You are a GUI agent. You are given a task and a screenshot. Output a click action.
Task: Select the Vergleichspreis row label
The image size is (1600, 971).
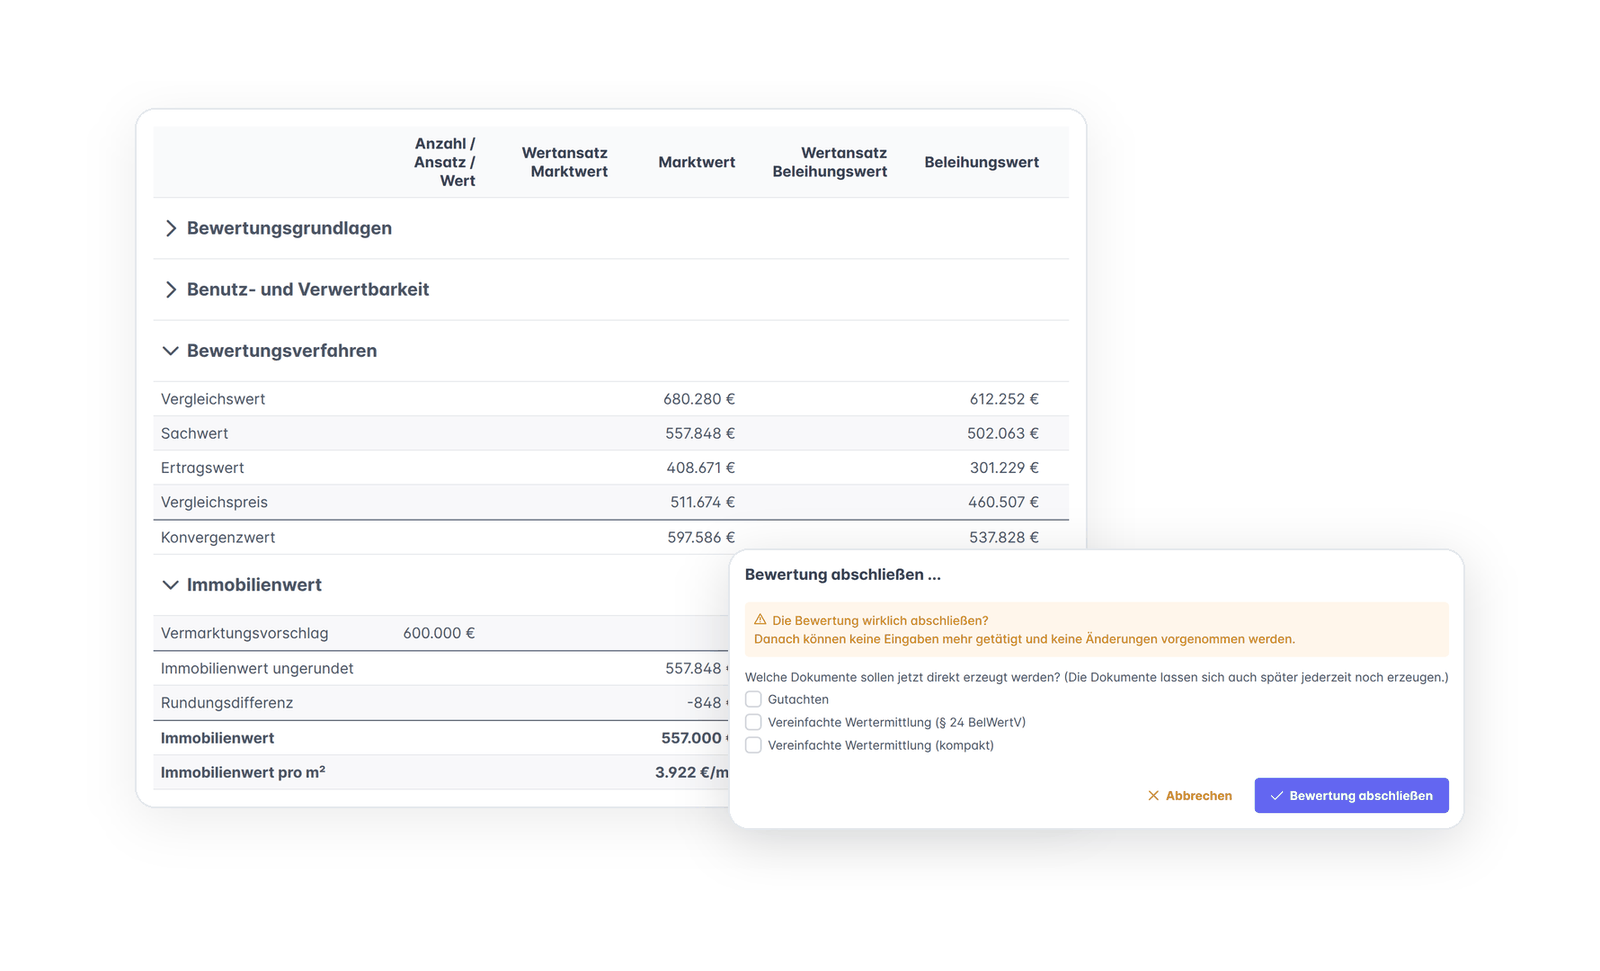214,502
